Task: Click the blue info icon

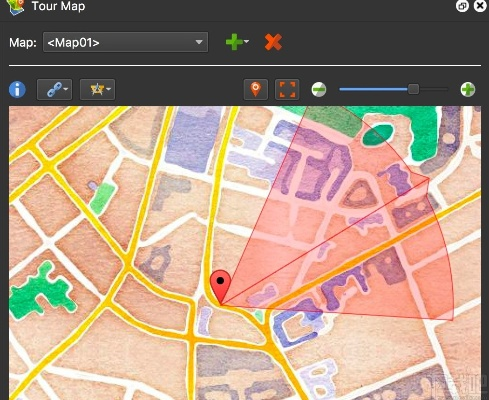Action: point(17,89)
